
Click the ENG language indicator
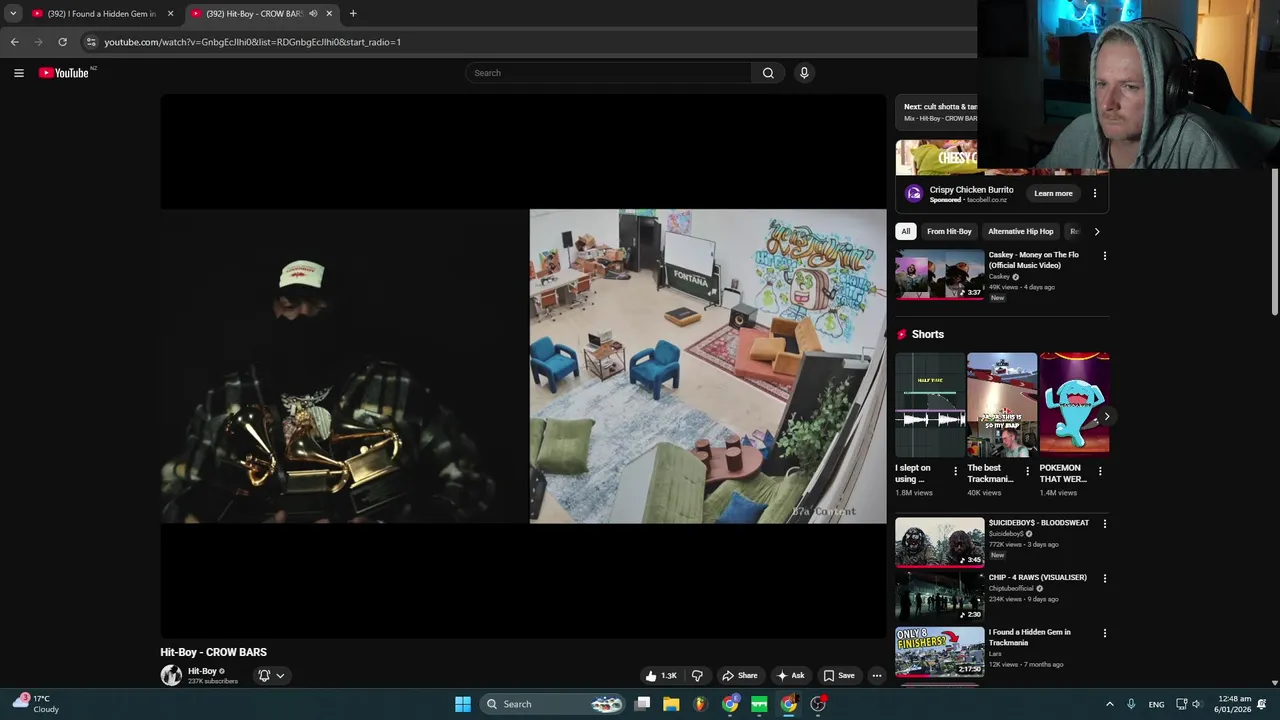pos(1156,704)
